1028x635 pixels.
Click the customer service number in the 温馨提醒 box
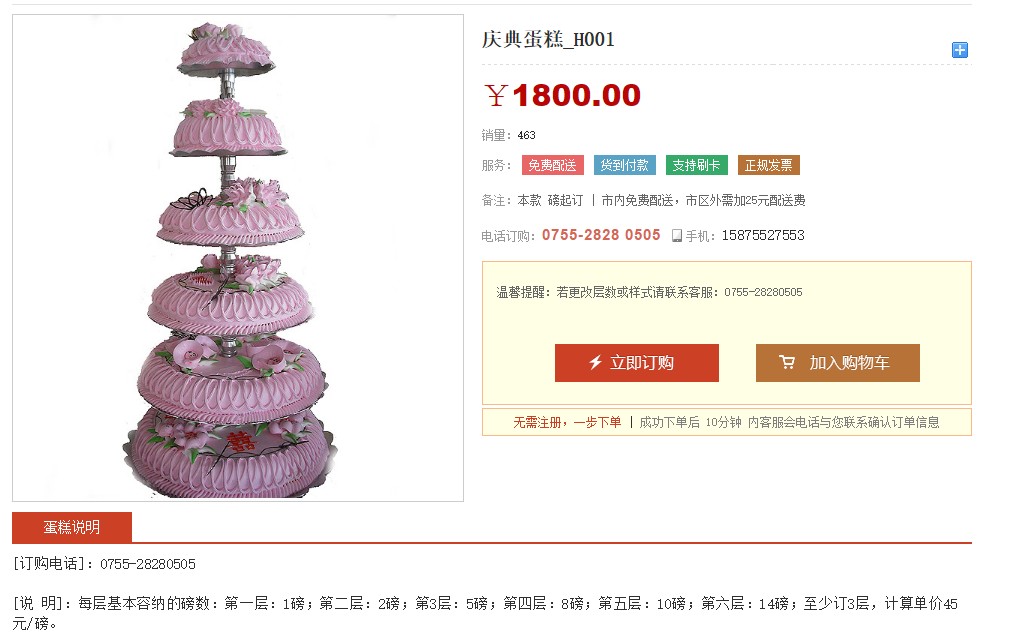click(763, 292)
